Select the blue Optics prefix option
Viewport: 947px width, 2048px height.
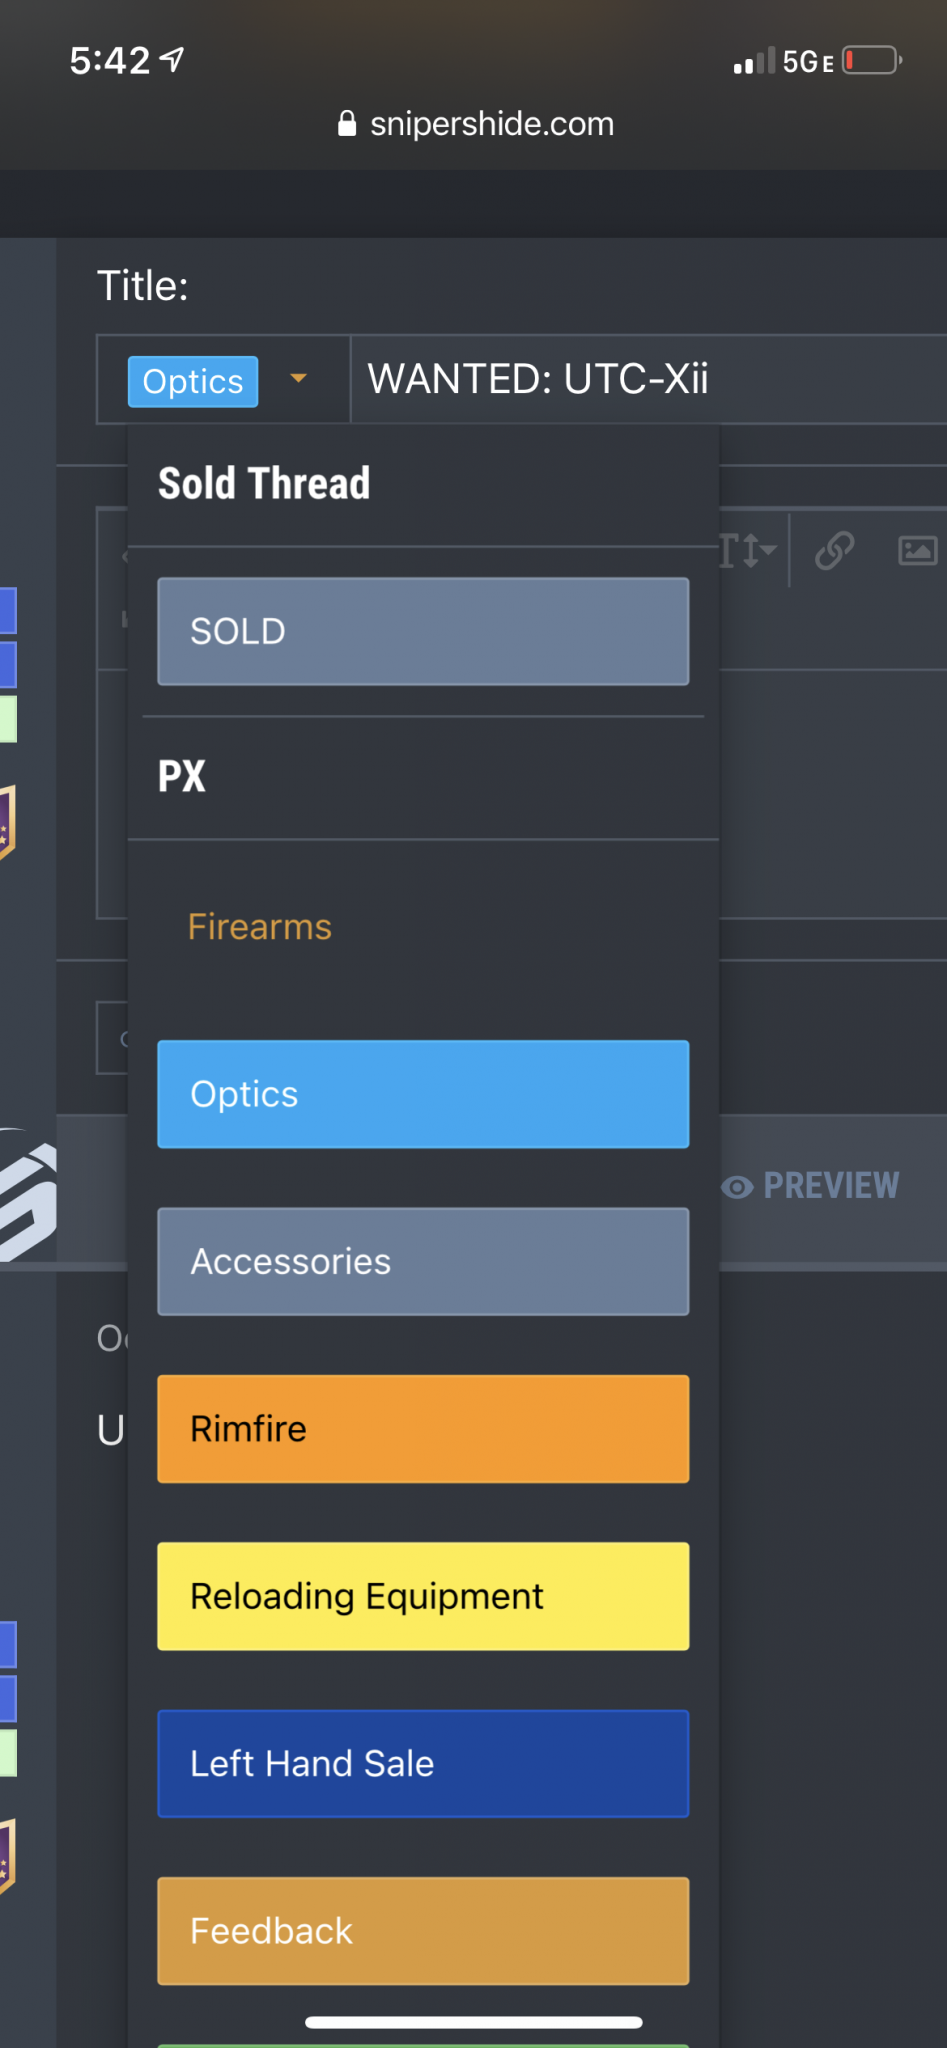[x=423, y=1094]
